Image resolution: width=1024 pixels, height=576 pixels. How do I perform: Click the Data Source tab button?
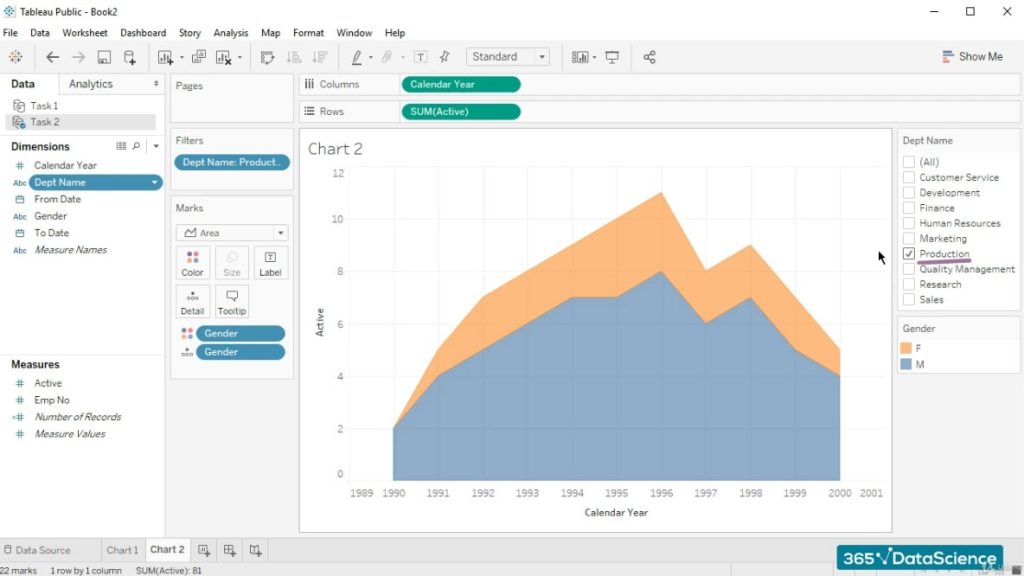pos(37,550)
